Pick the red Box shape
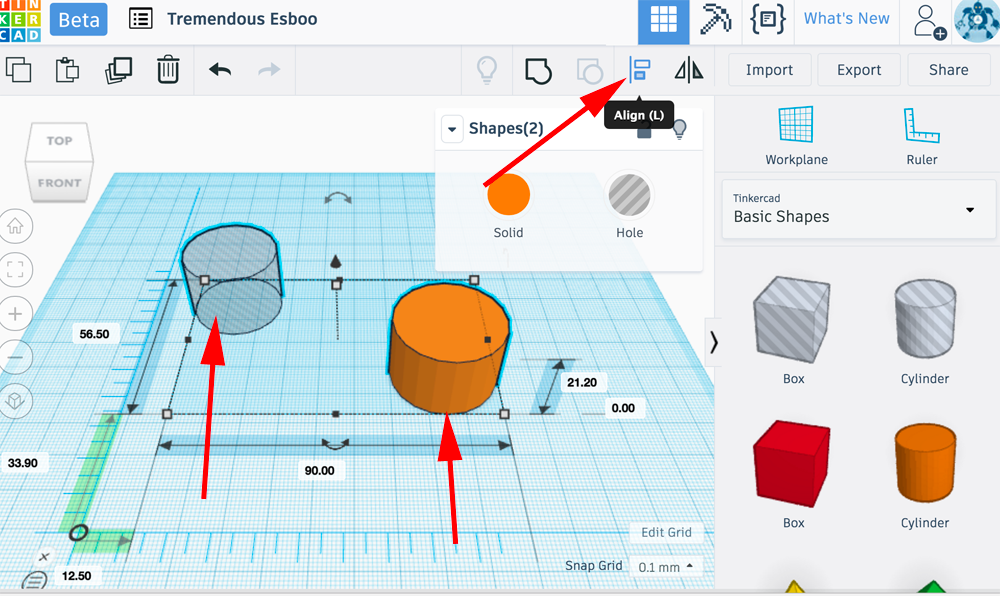 pyautogui.click(x=792, y=463)
